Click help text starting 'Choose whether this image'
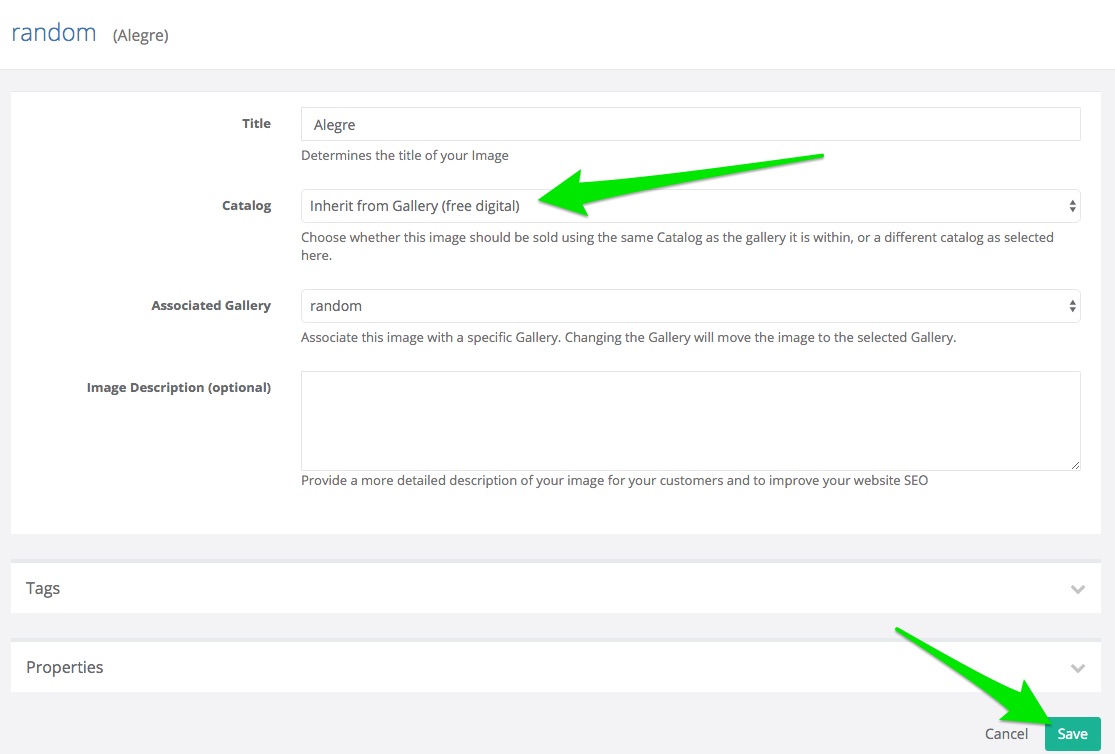This screenshot has width=1115, height=754. [677, 246]
